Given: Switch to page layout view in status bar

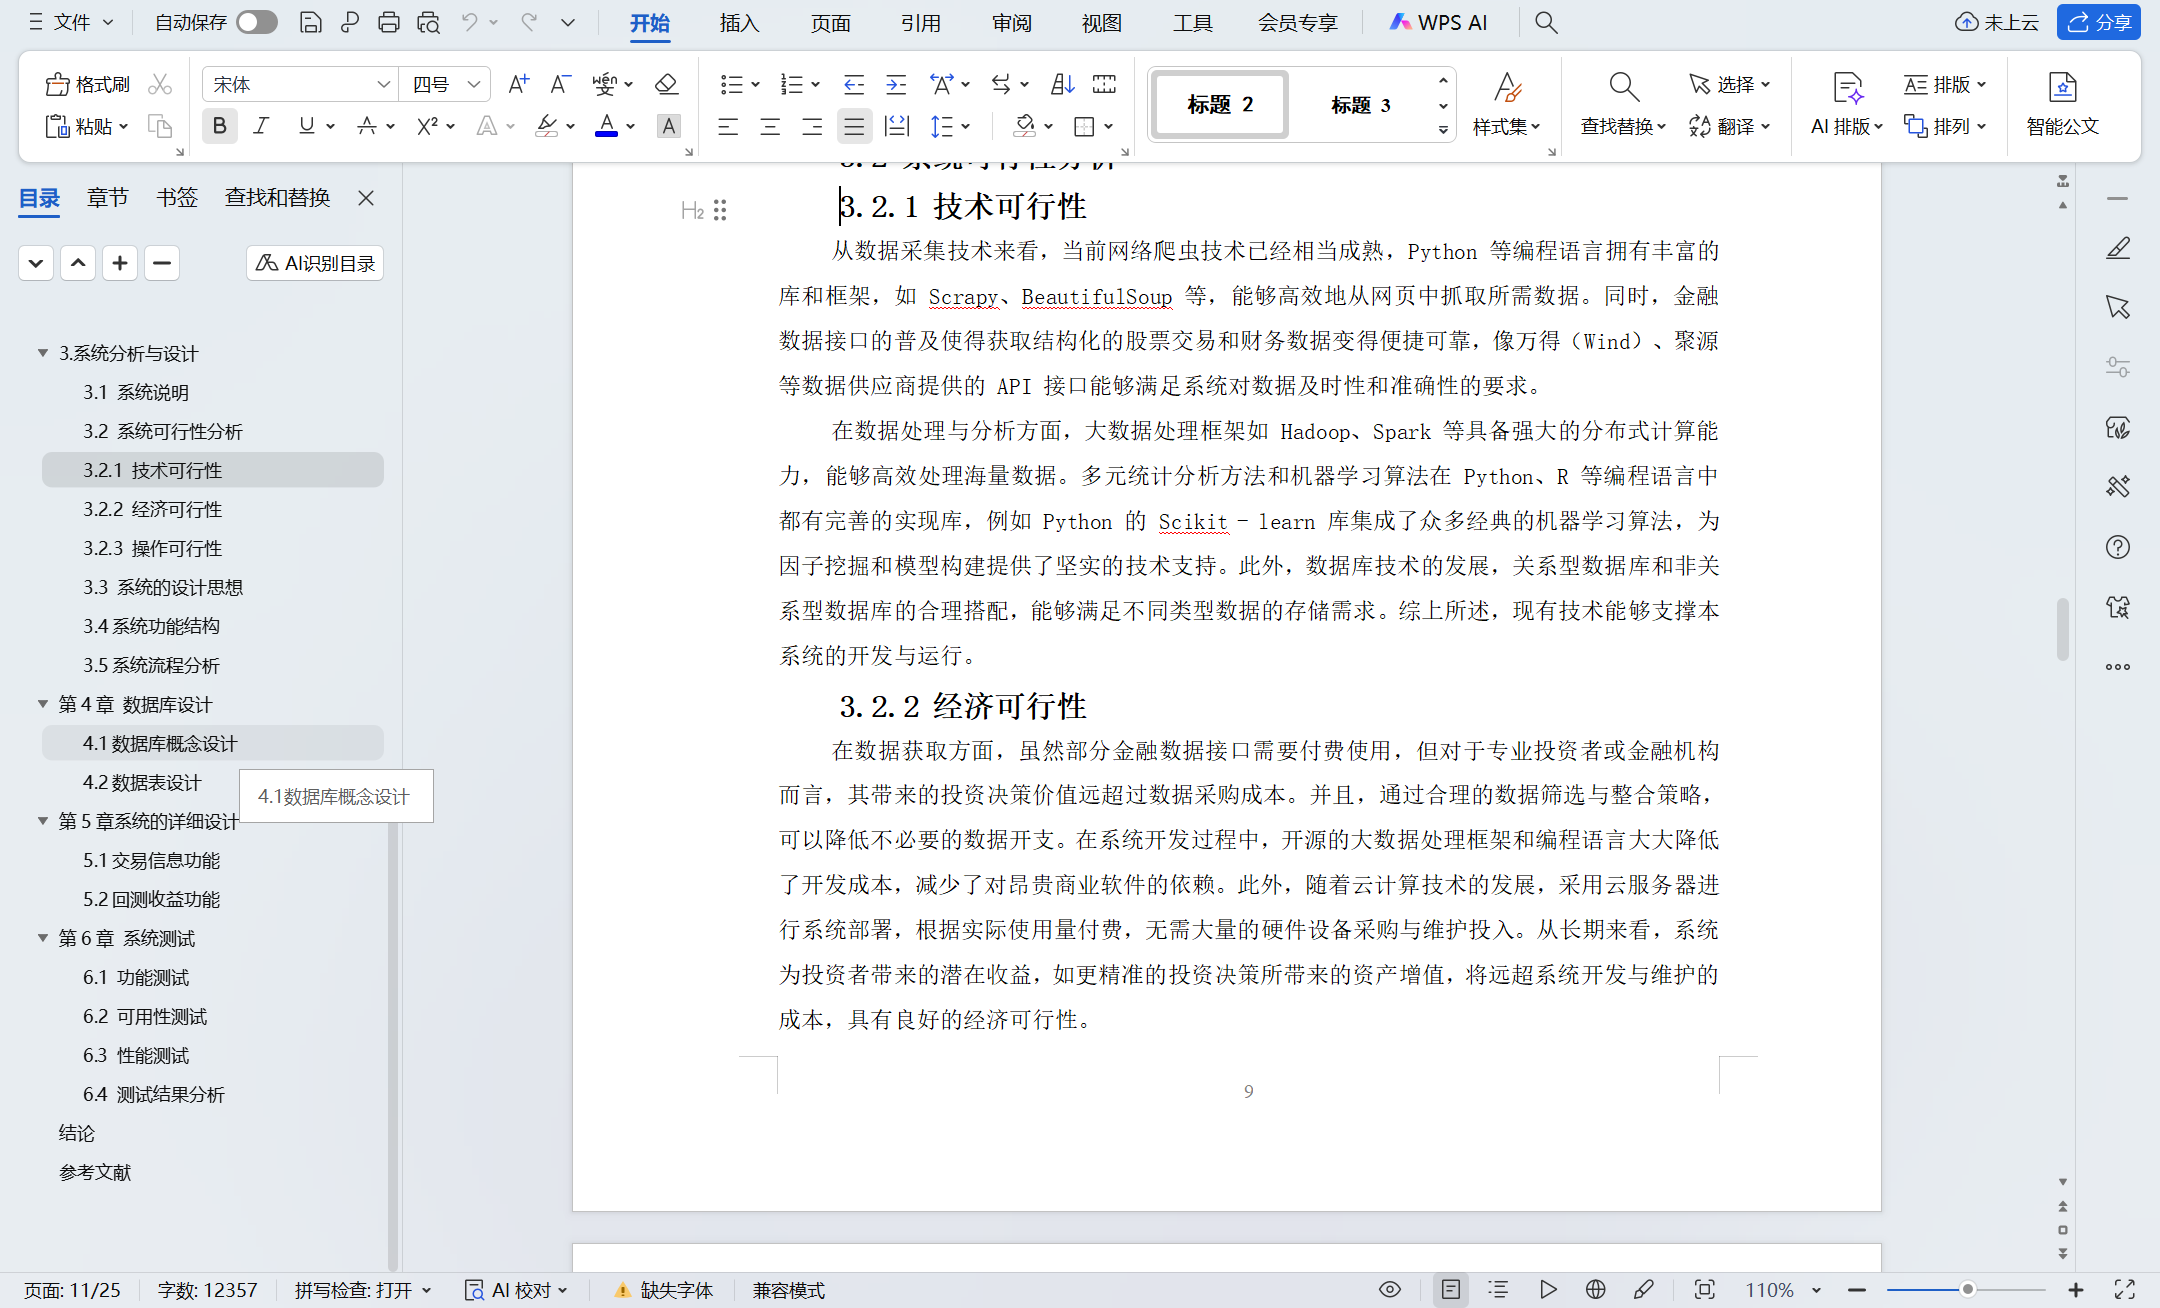Looking at the screenshot, I should (1451, 1290).
